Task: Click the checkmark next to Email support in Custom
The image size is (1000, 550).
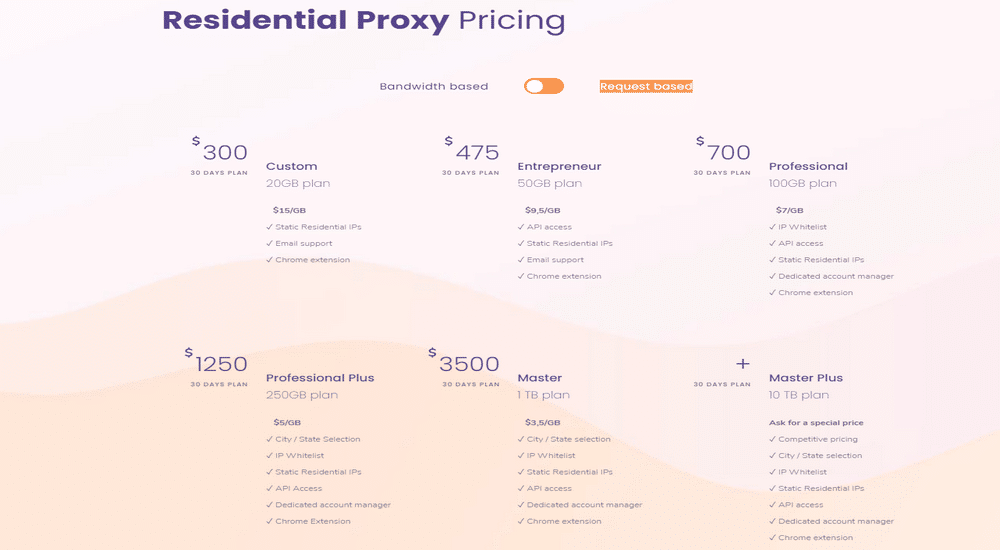Action: click(269, 243)
